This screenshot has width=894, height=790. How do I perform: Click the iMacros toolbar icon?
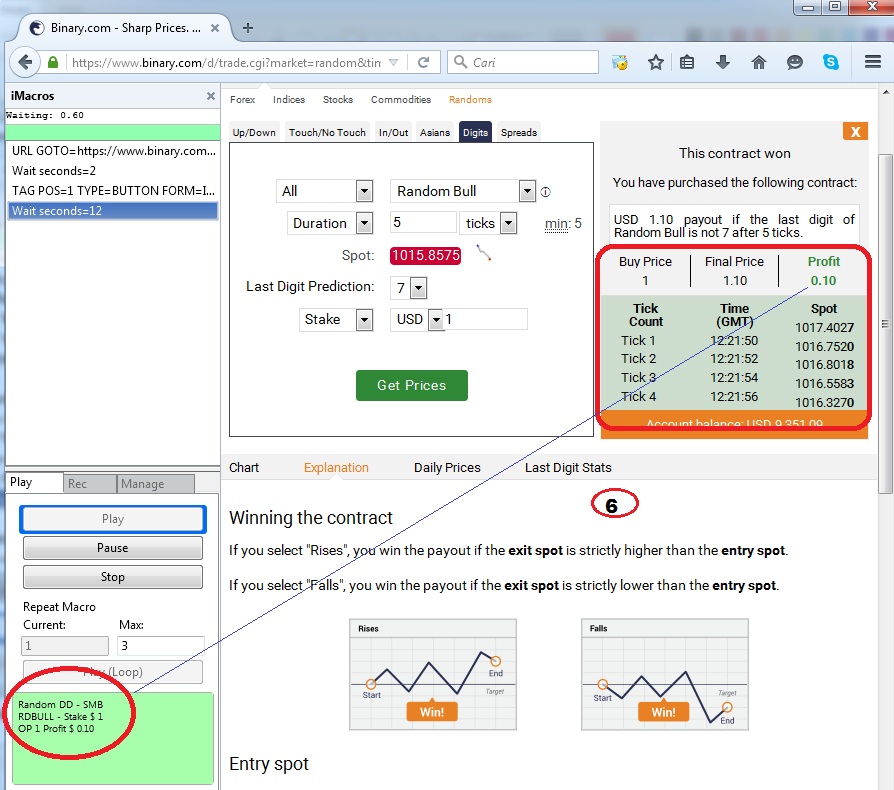[x=620, y=62]
